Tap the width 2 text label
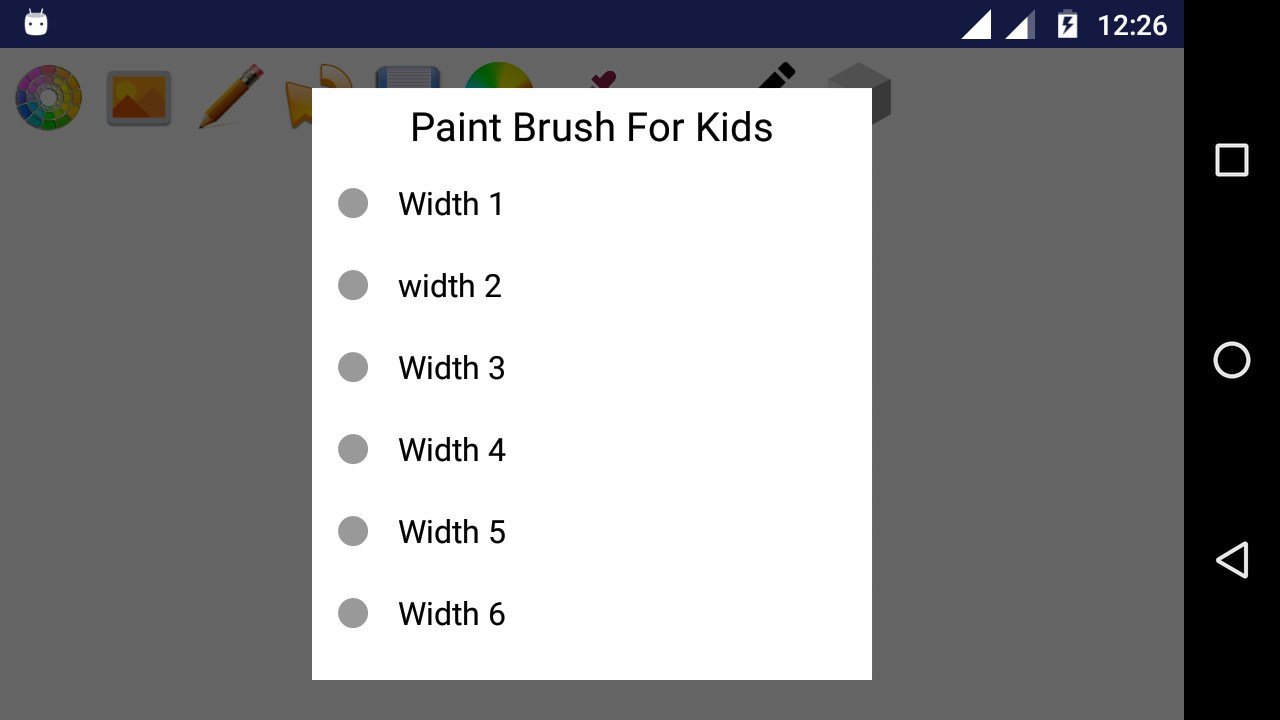The width and height of the screenshot is (1280, 720). coord(450,286)
